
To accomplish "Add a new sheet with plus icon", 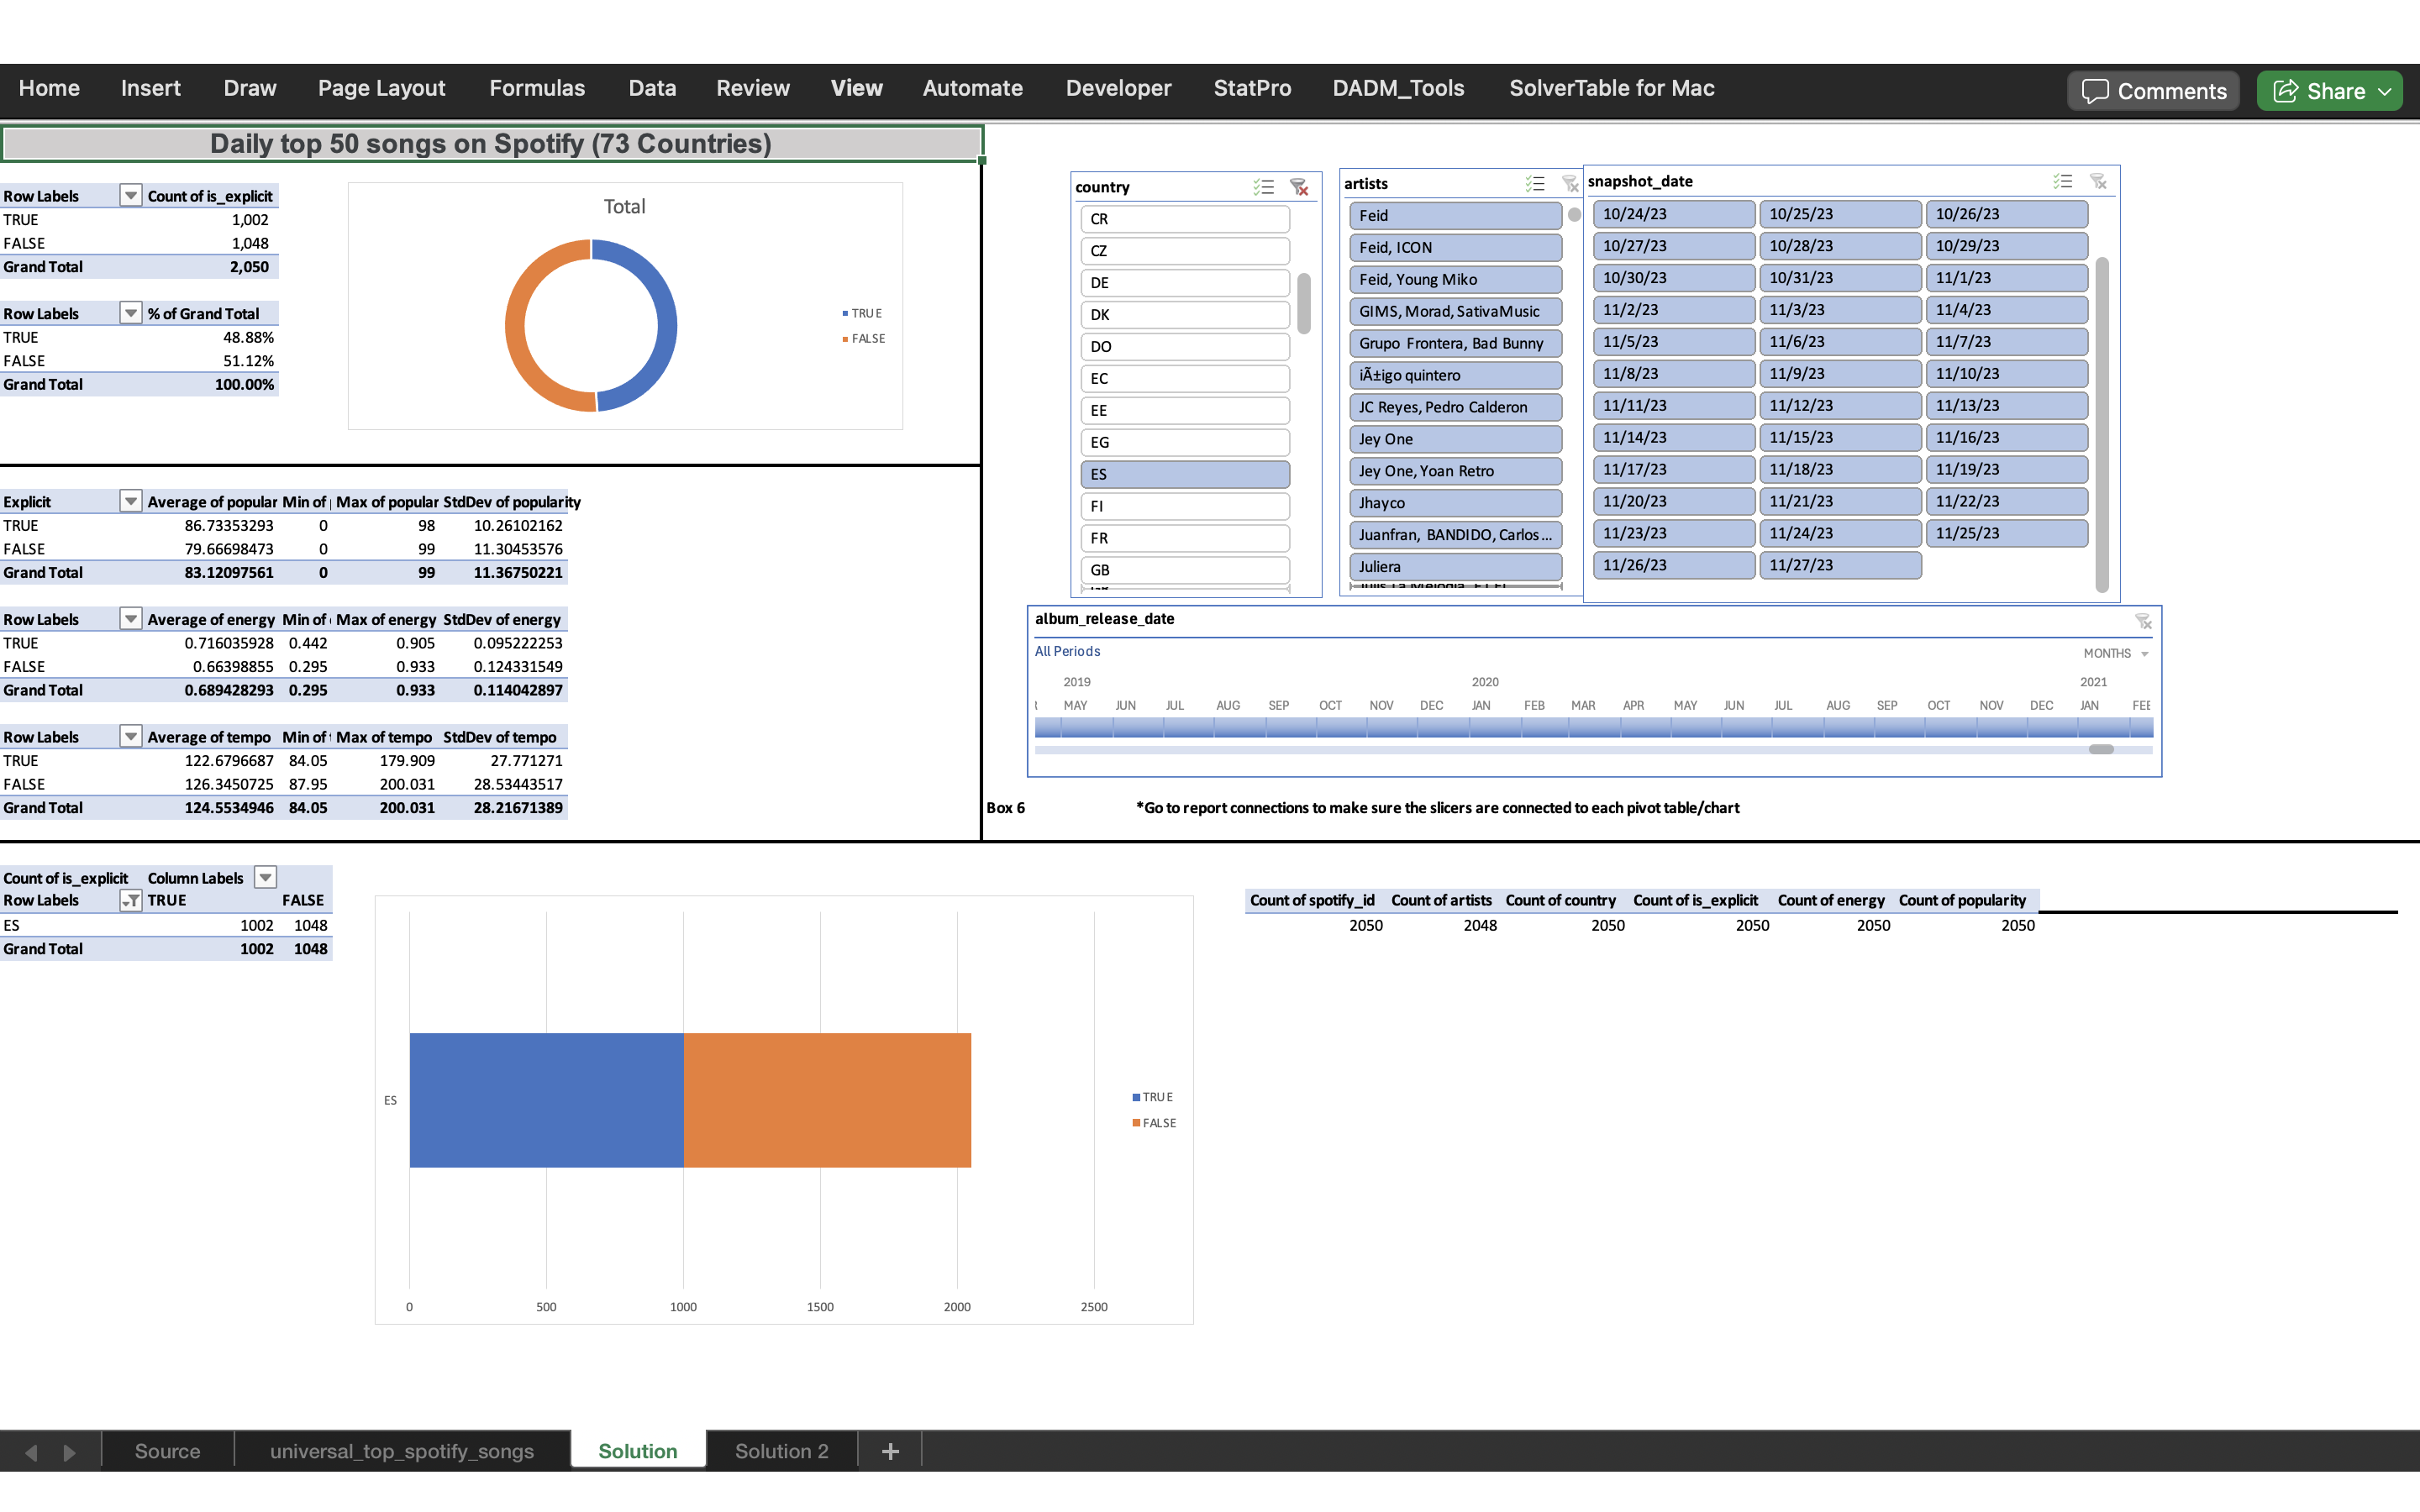I will tap(890, 1451).
